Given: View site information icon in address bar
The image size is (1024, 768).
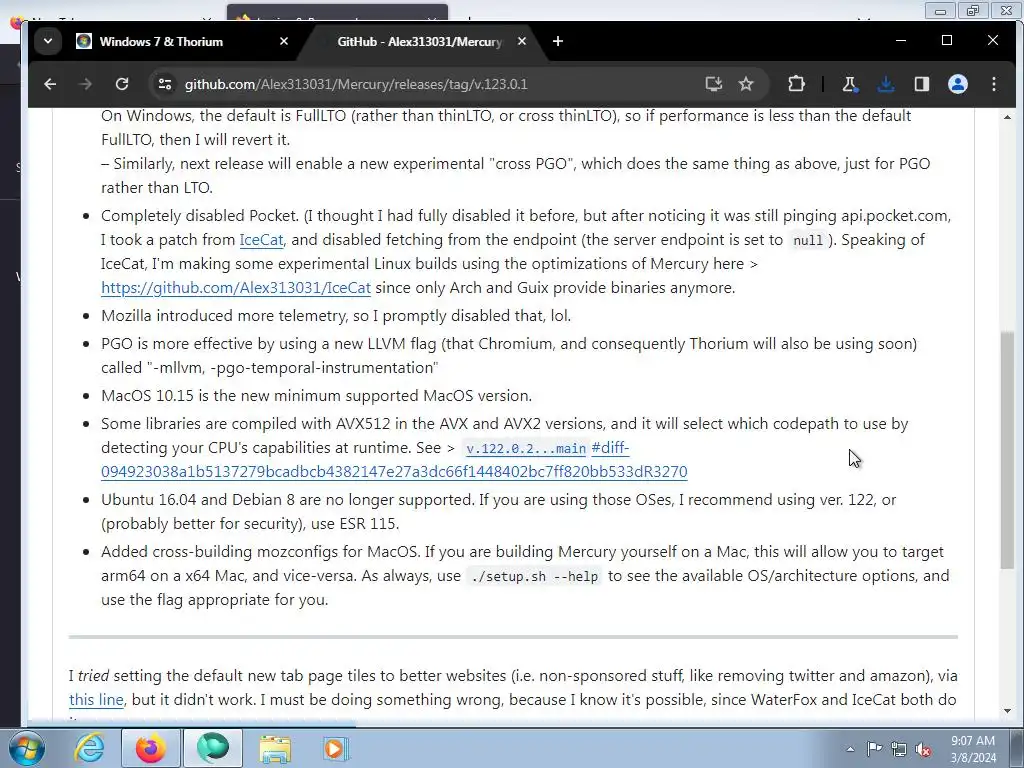Looking at the screenshot, I should 165,84.
